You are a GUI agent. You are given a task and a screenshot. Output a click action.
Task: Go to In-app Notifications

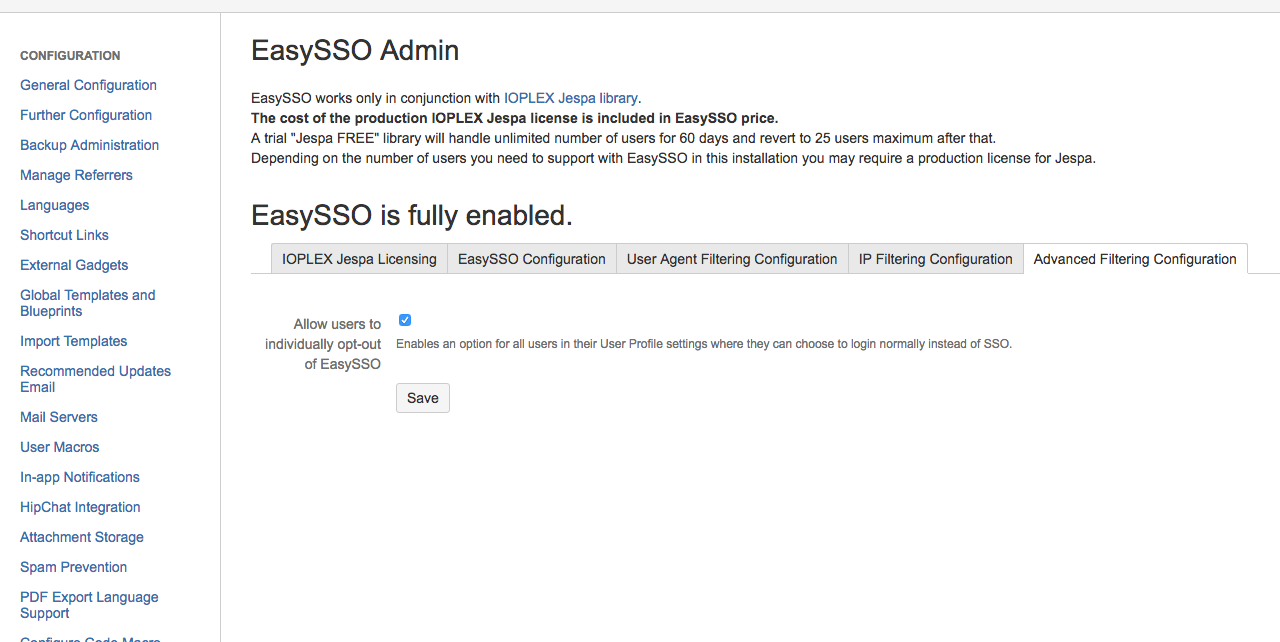coord(80,477)
